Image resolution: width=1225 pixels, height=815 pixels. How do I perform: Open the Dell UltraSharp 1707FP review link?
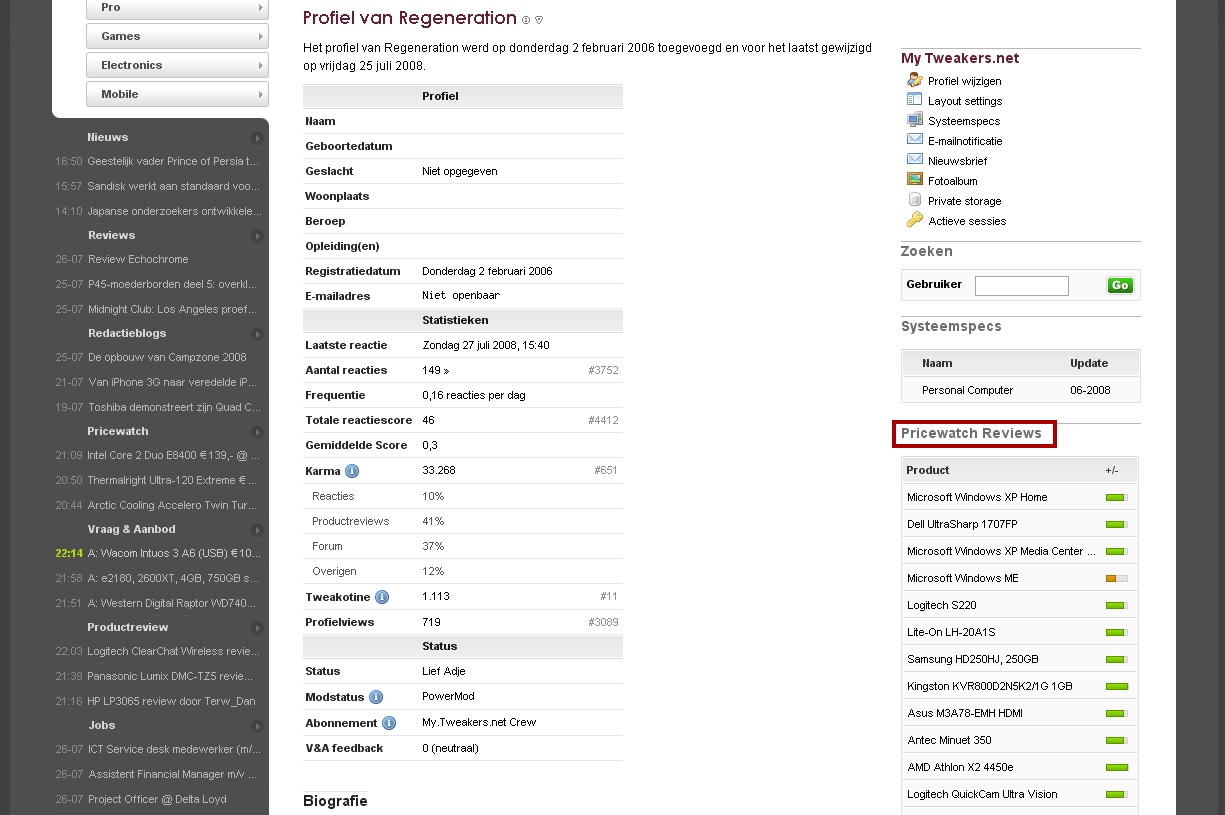(962, 524)
